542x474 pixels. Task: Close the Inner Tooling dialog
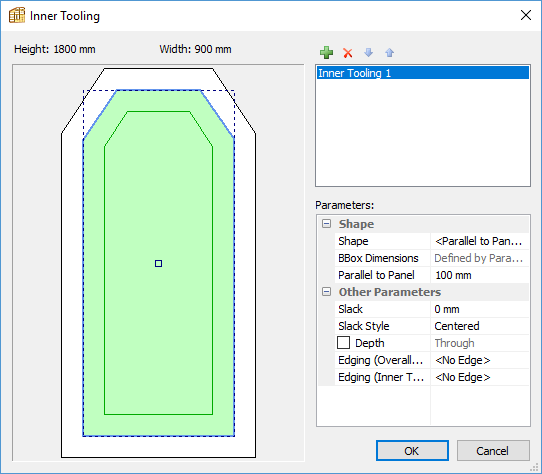(526, 15)
